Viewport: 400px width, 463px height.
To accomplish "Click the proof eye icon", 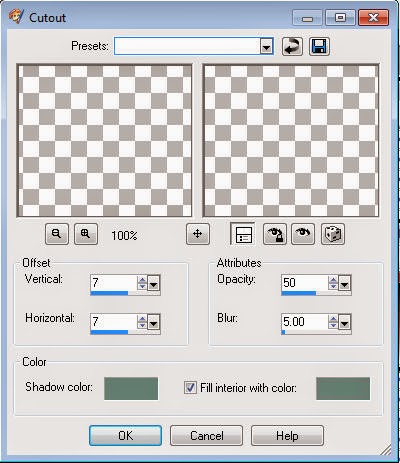I will pyautogui.click(x=303, y=234).
